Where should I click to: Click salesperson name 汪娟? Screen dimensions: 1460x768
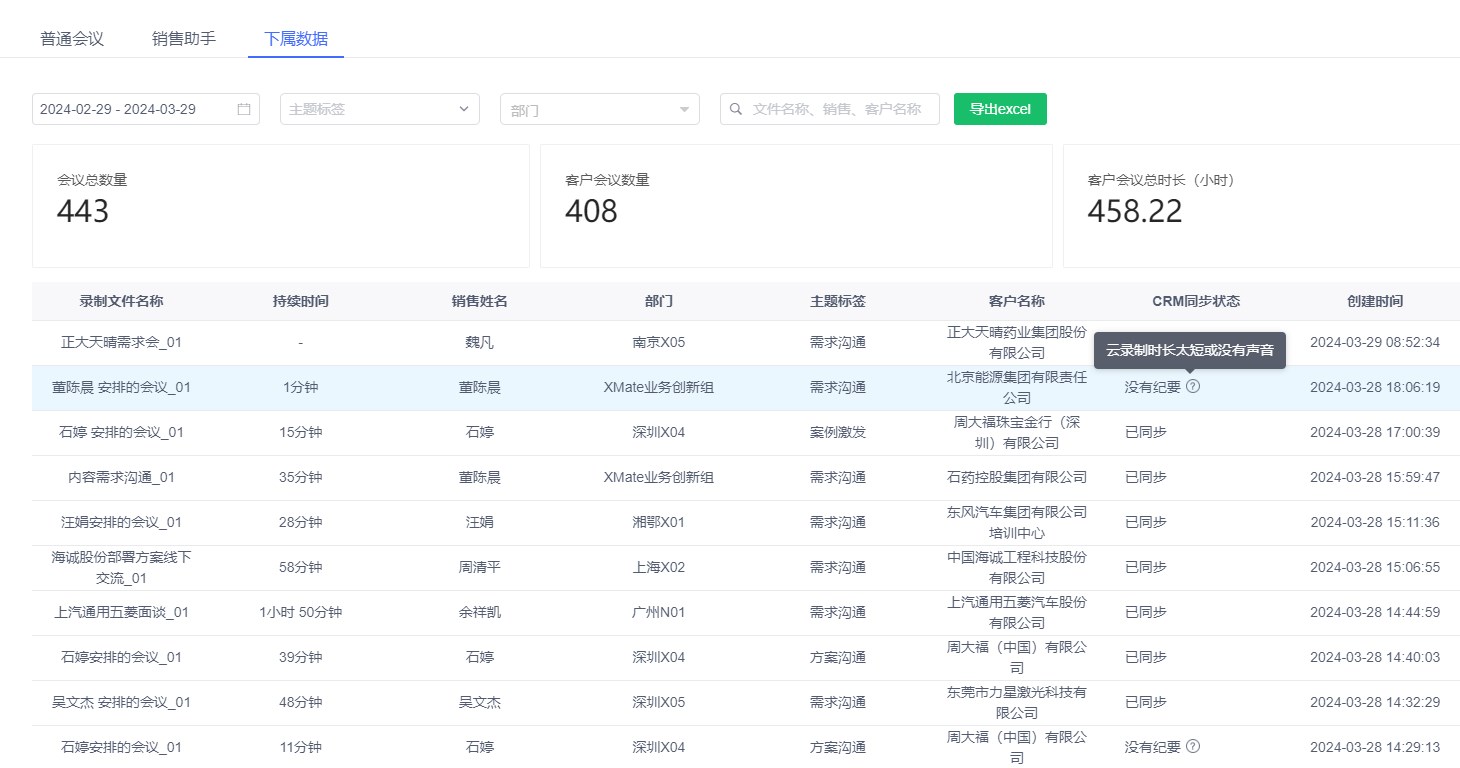480,522
